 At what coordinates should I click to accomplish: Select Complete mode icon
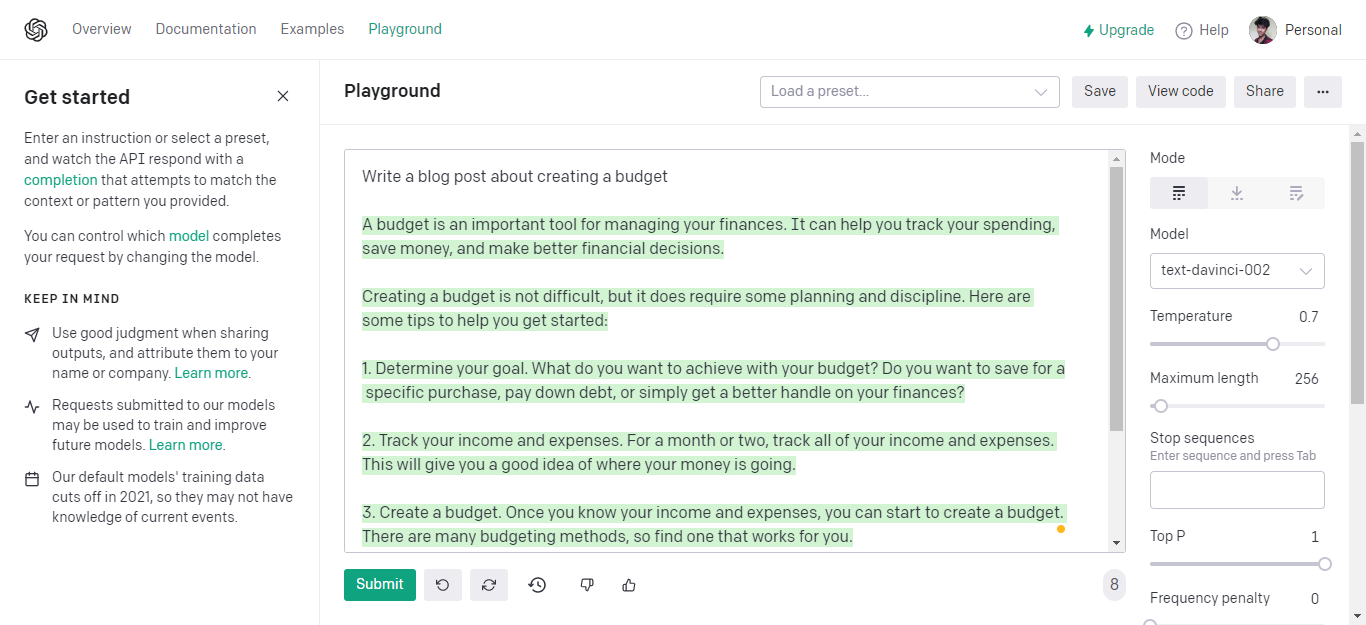pos(1179,193)
